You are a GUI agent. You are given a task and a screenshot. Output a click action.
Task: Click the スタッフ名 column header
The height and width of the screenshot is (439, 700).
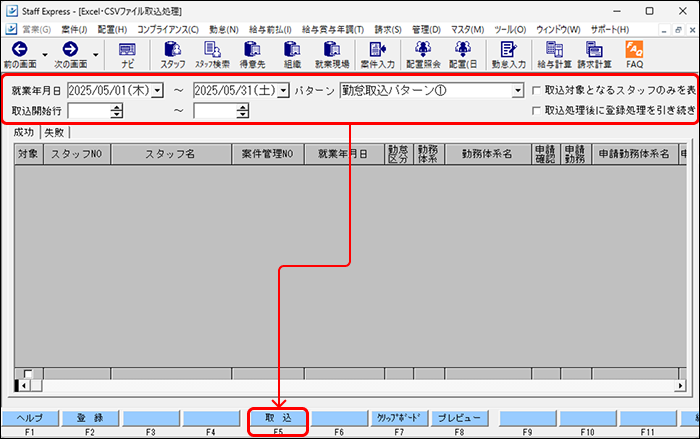[x=171, y=154]
